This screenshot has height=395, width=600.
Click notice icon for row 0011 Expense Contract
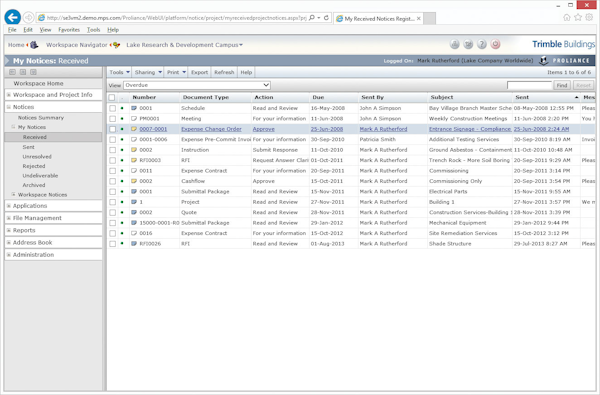click(x=134, y=171)
